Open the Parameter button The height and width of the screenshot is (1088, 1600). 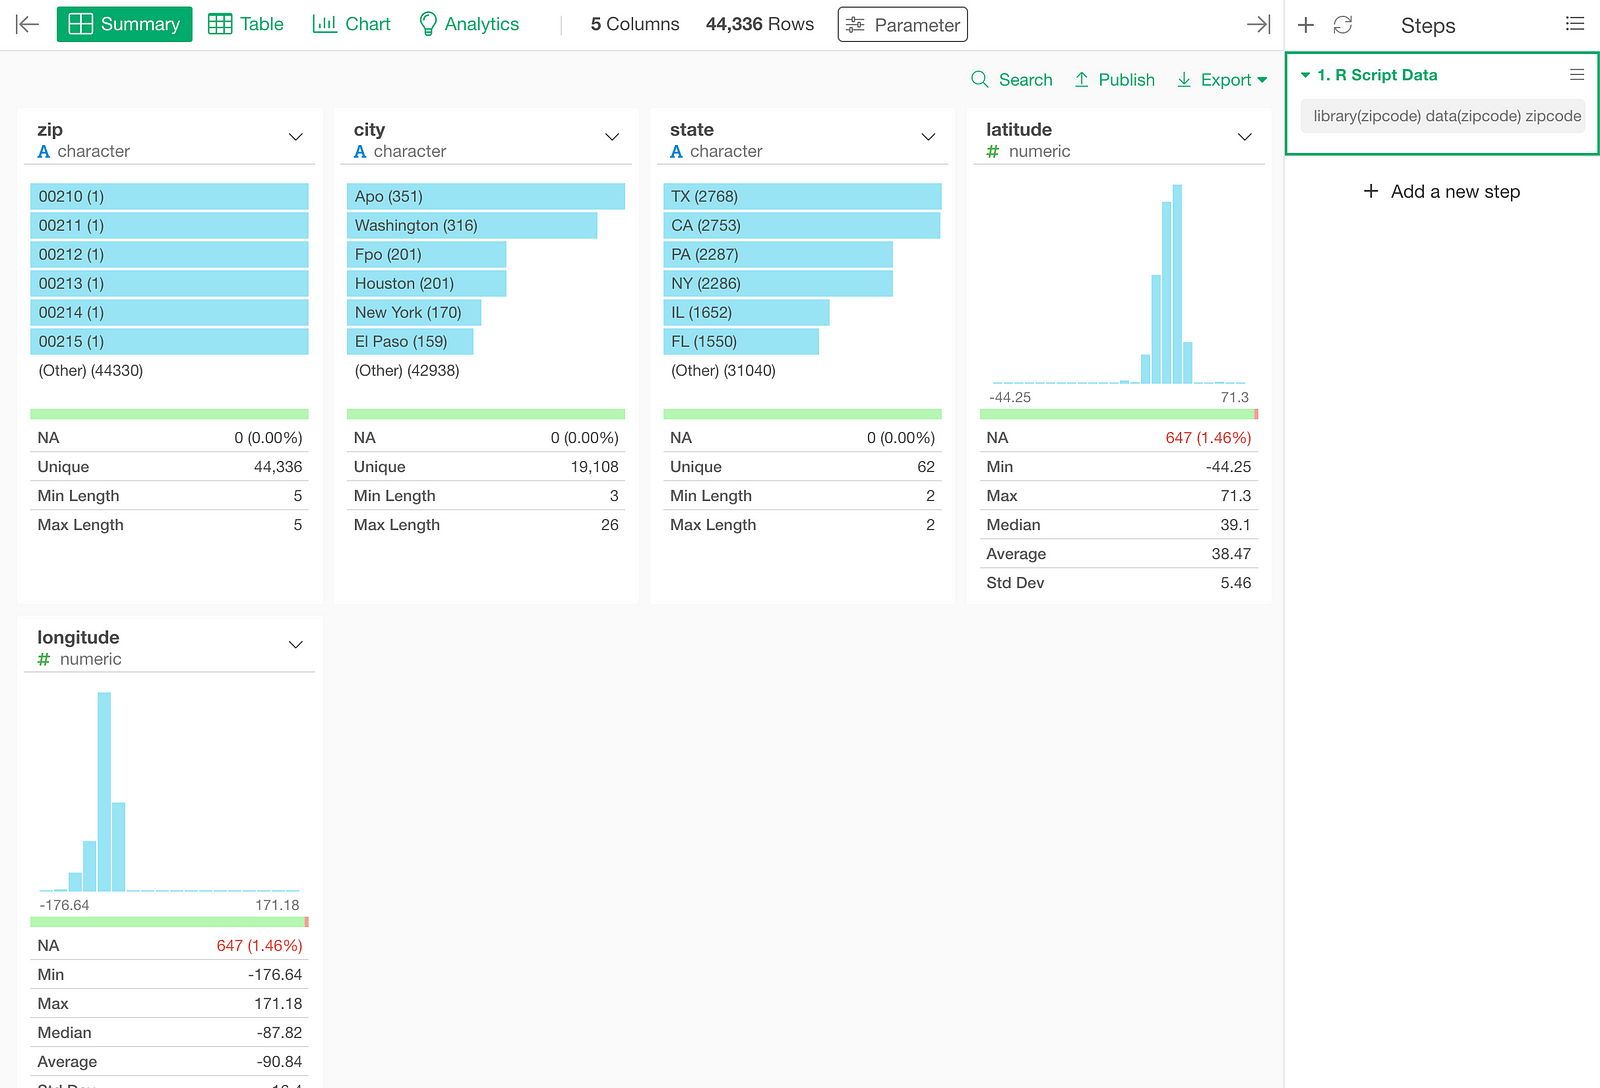[903, 25]
